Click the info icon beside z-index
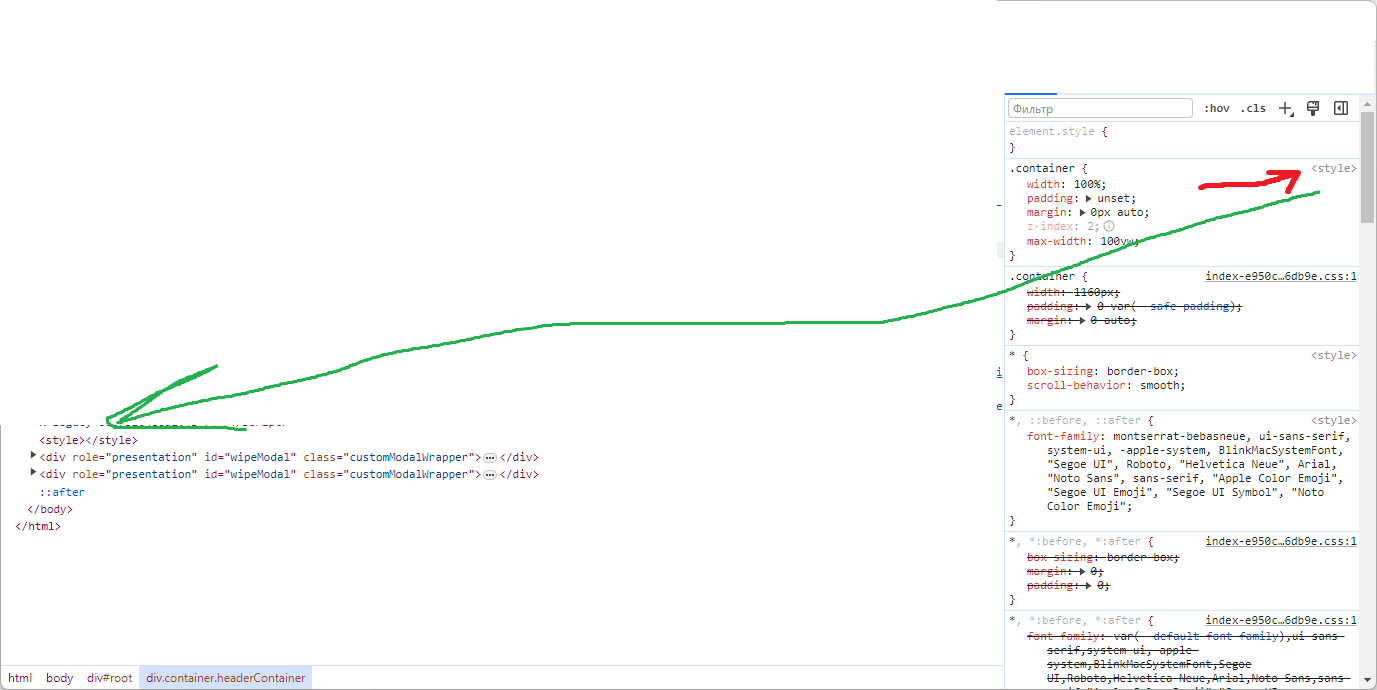1377x690 pixels. coord(1109,227)
